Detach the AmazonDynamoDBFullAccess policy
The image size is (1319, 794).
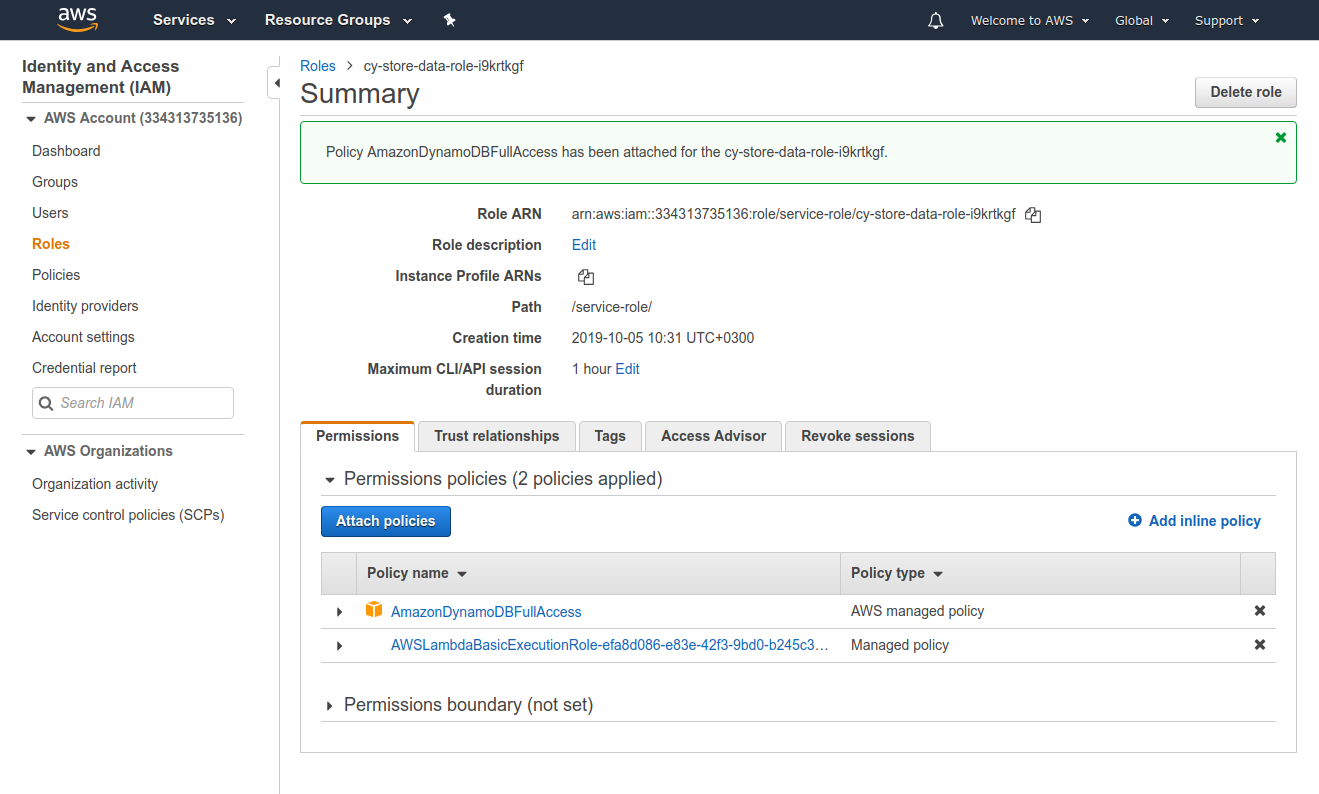(x=1260, y=611)
